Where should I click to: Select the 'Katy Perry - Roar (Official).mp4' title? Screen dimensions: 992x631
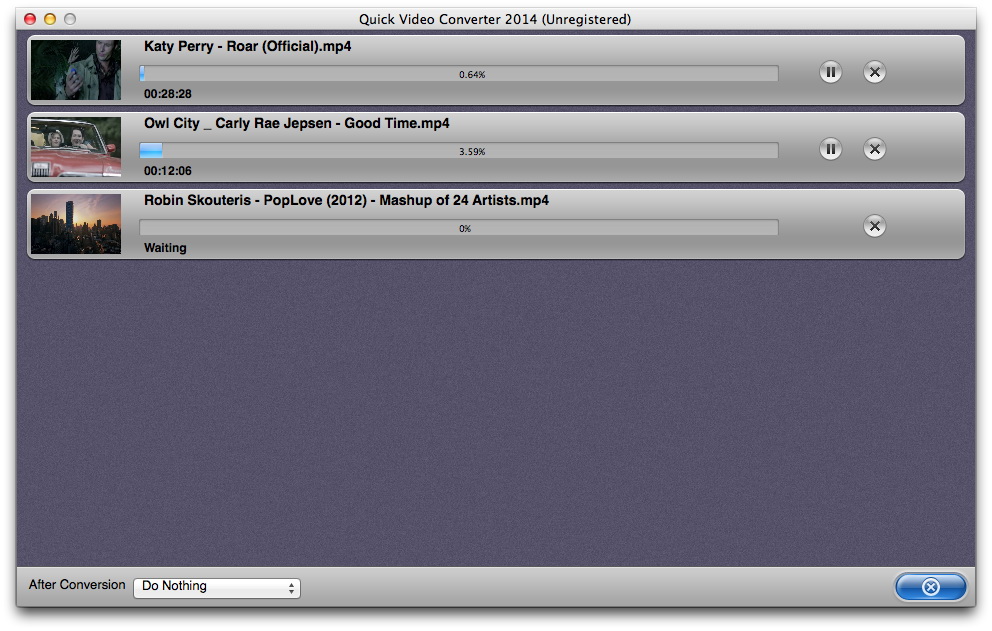pos(247,46)
